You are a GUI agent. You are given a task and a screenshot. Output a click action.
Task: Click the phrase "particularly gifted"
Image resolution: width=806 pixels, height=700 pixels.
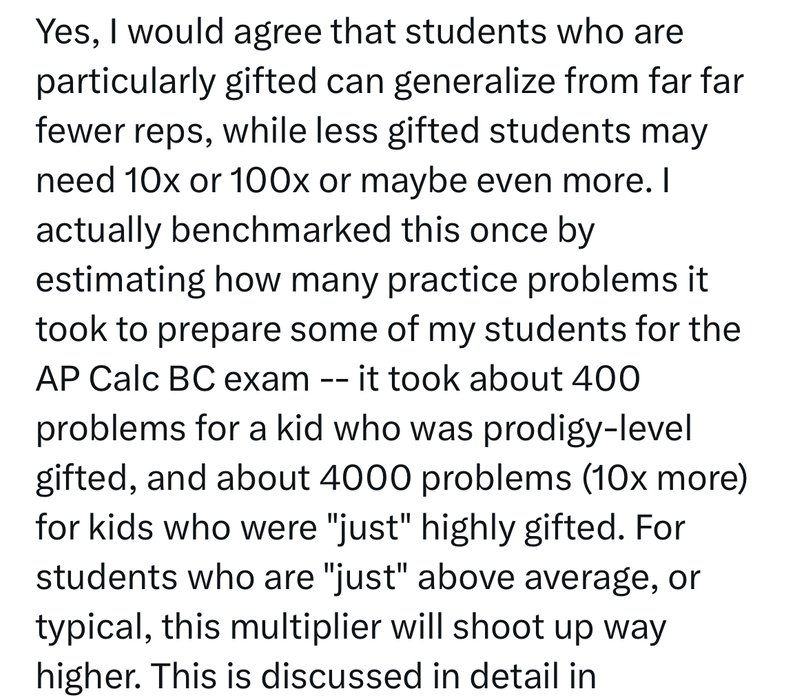pos(176,84)
